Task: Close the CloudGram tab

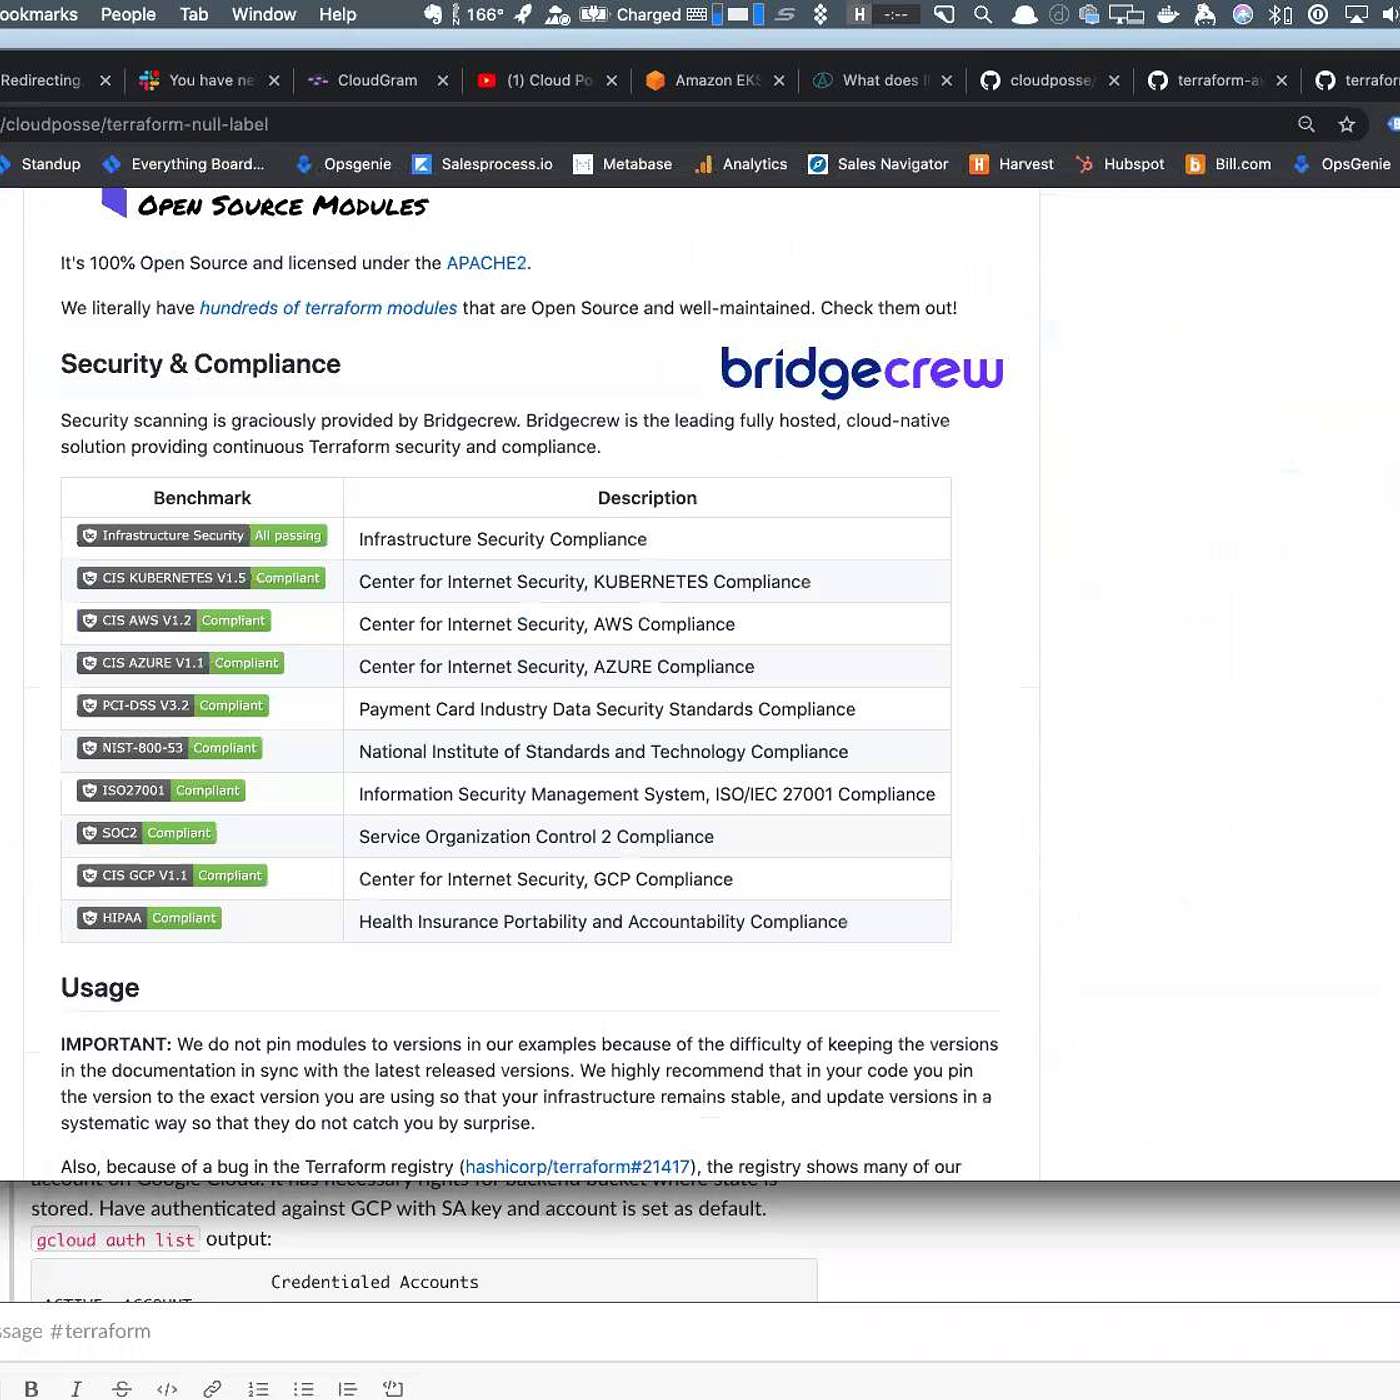Action: [x=443, y=80]
